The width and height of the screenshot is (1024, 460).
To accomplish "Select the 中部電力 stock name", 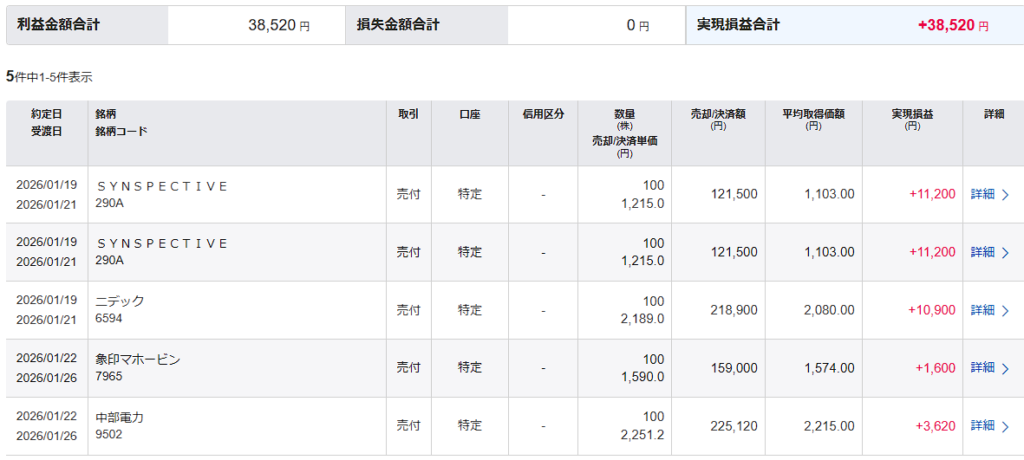I will coord(120,417).
